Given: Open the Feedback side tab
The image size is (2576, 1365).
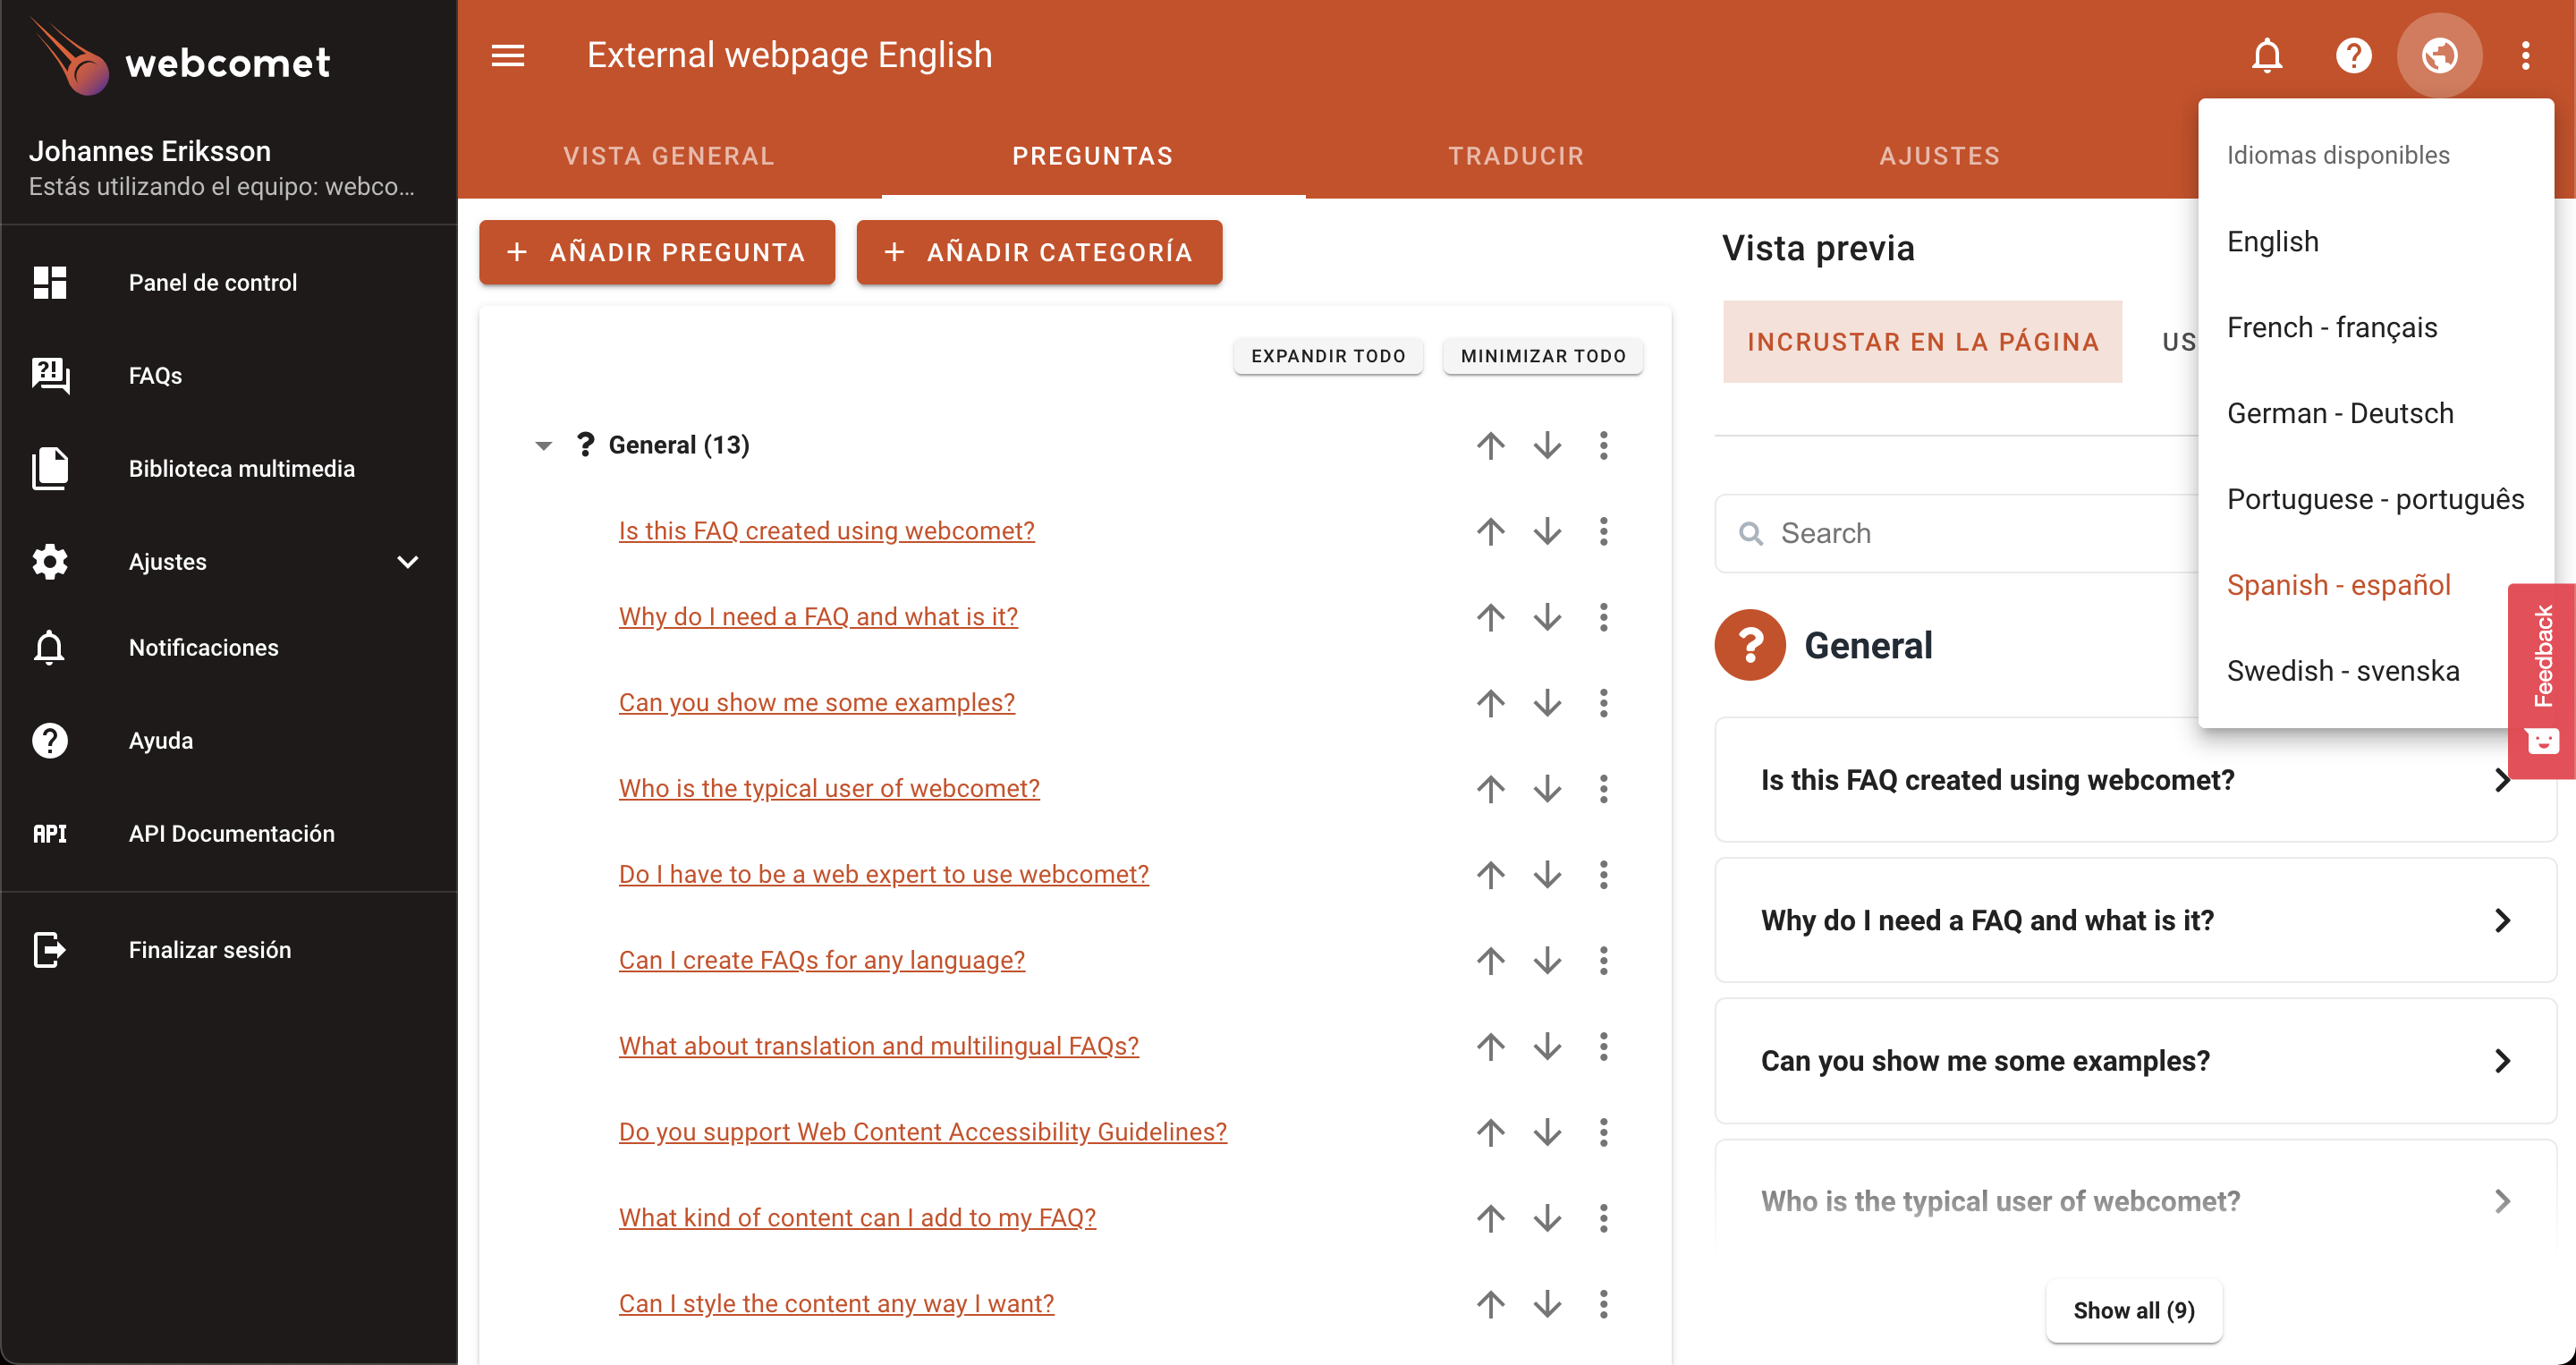Looking at the screenshot, I should click(2541, 680).
